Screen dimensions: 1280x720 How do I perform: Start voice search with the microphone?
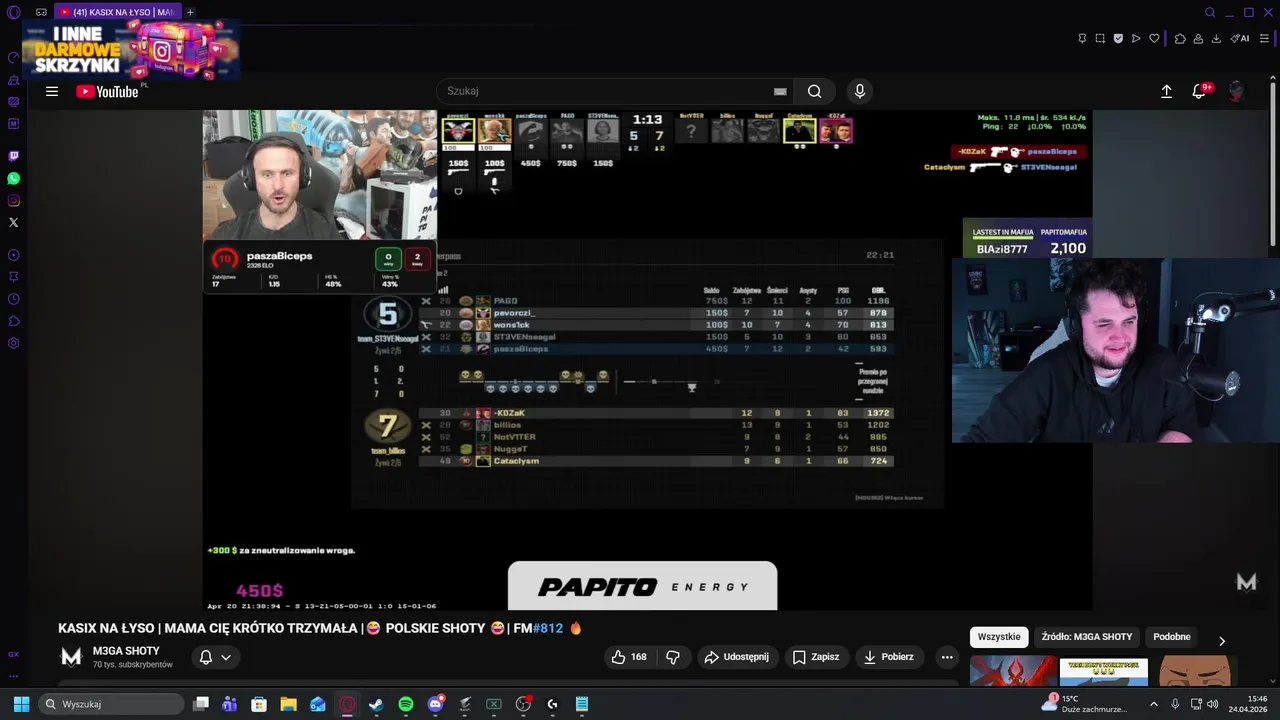[x=859, y=91]
